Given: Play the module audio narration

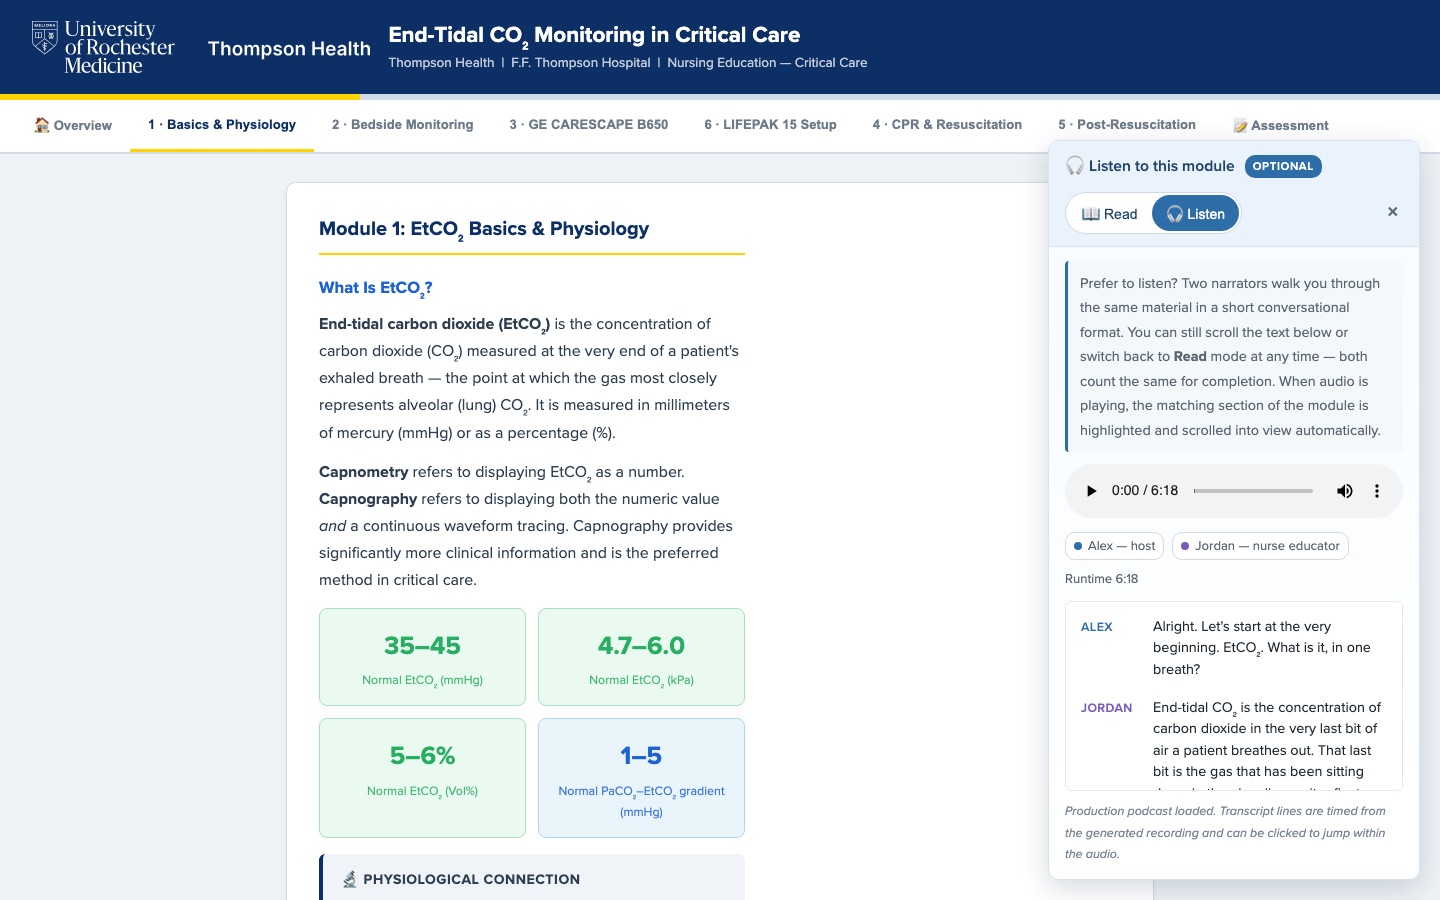Looking at the screenshot, I should tap(1091, 491).
